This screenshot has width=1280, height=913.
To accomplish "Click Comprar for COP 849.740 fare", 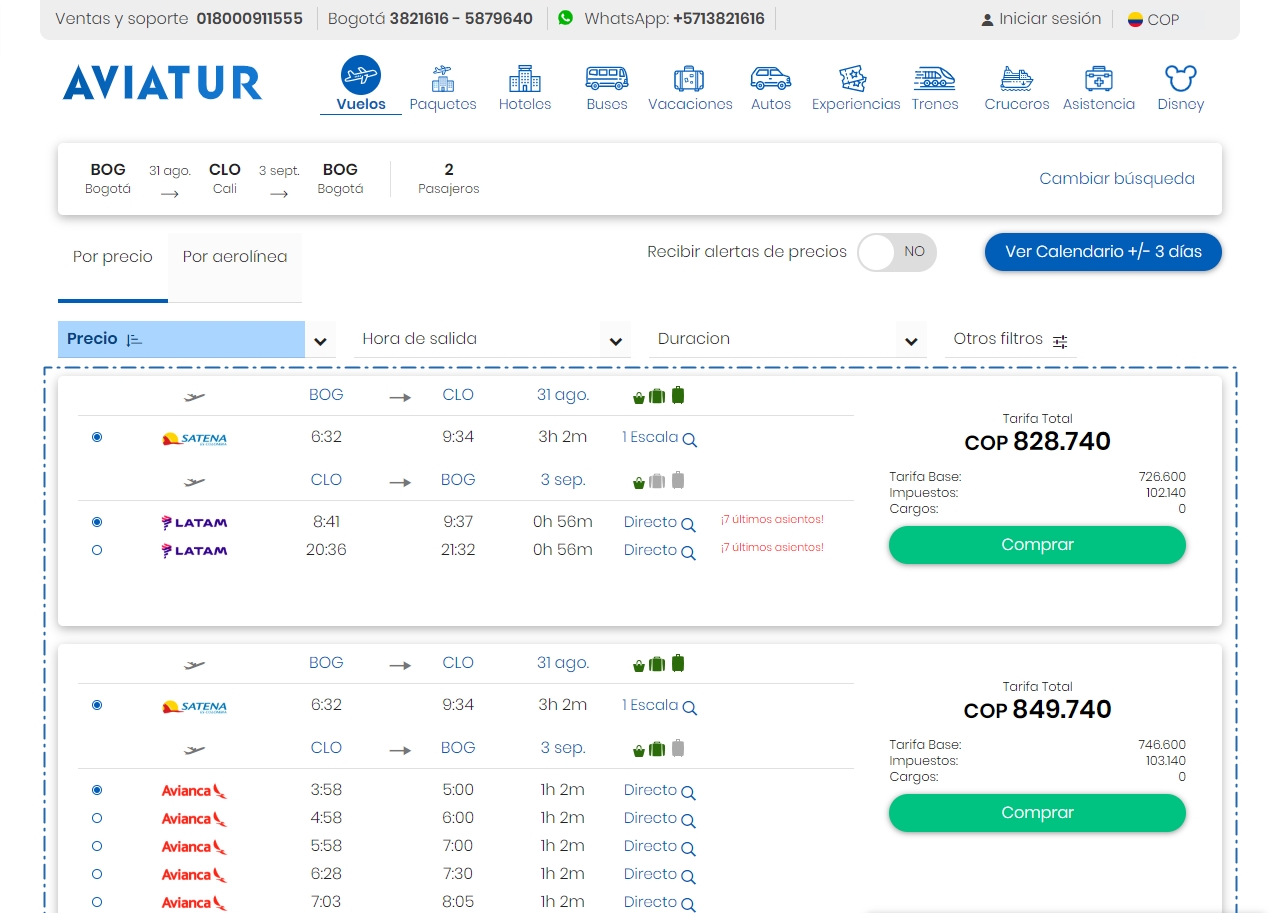I will click(x=1037, y=813).
